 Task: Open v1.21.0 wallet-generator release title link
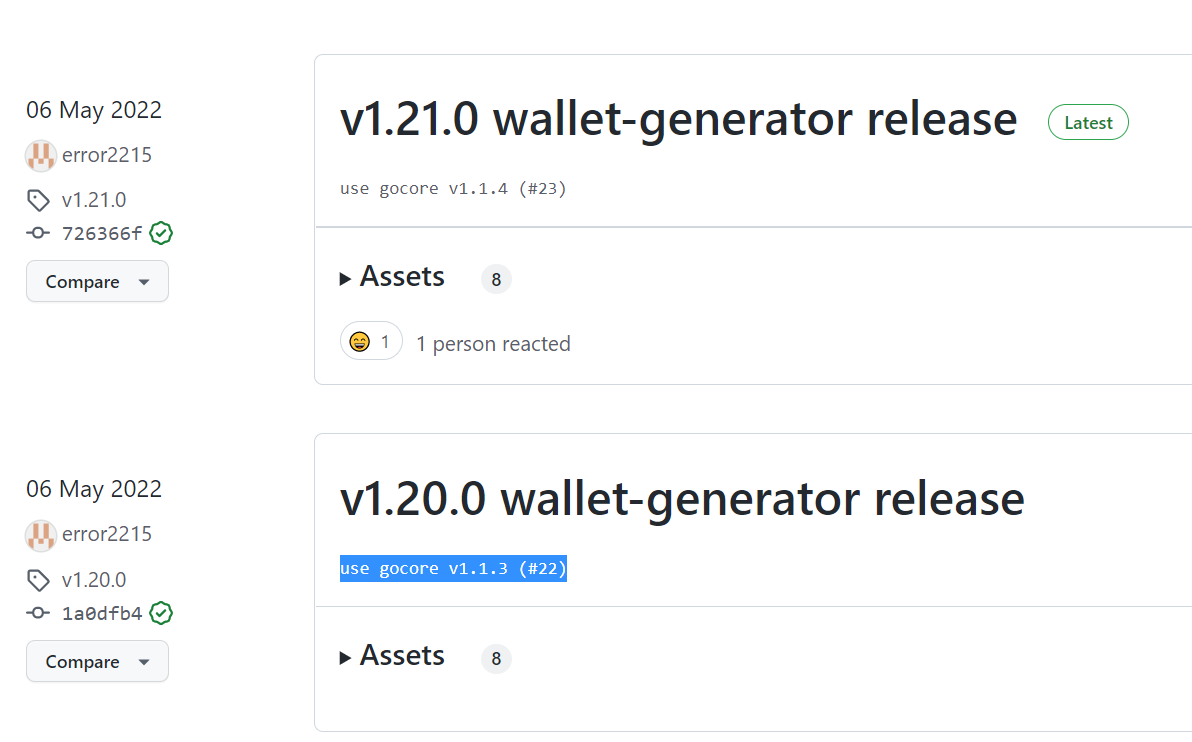click(678, 119)
